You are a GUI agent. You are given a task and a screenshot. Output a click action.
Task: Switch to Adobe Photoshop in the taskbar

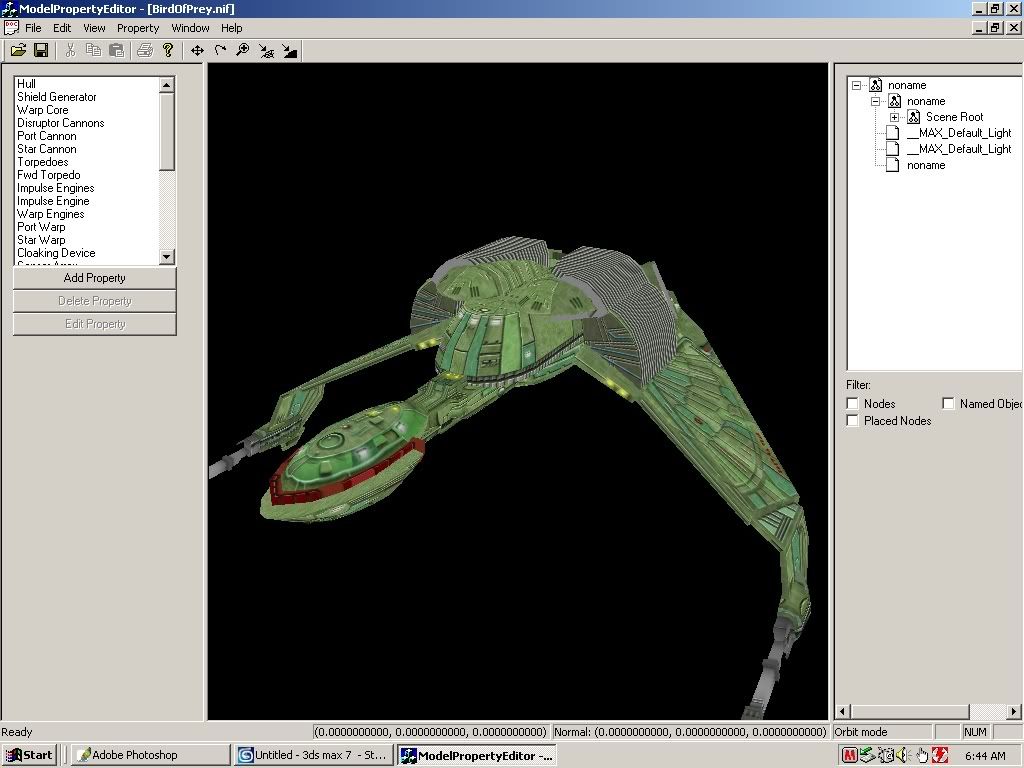150,756
